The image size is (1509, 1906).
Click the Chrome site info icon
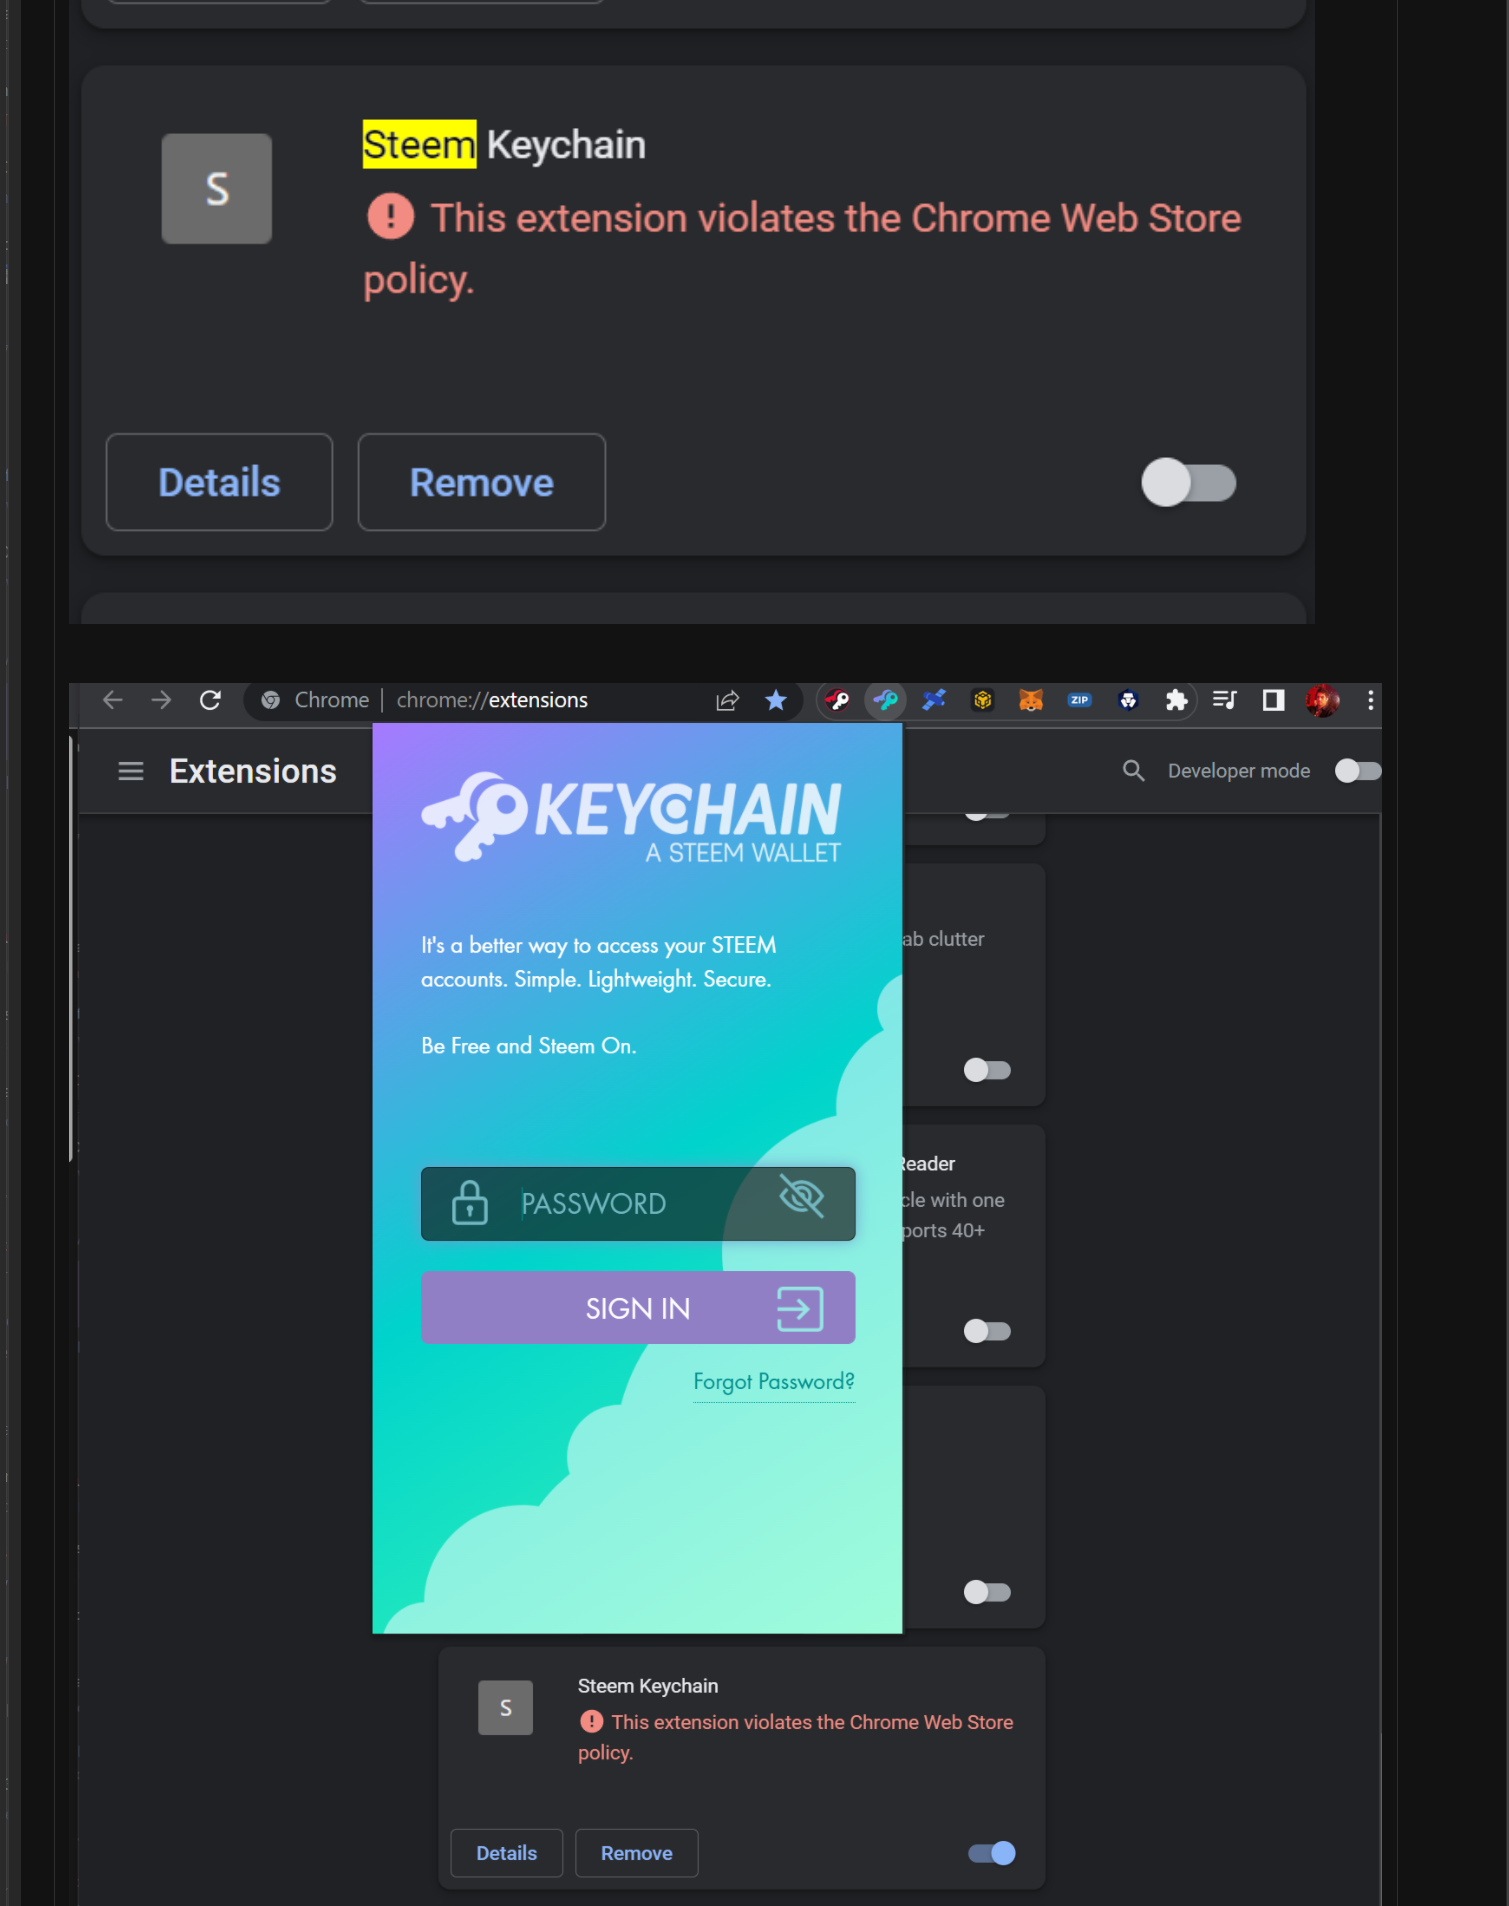[x=270, y=700]
